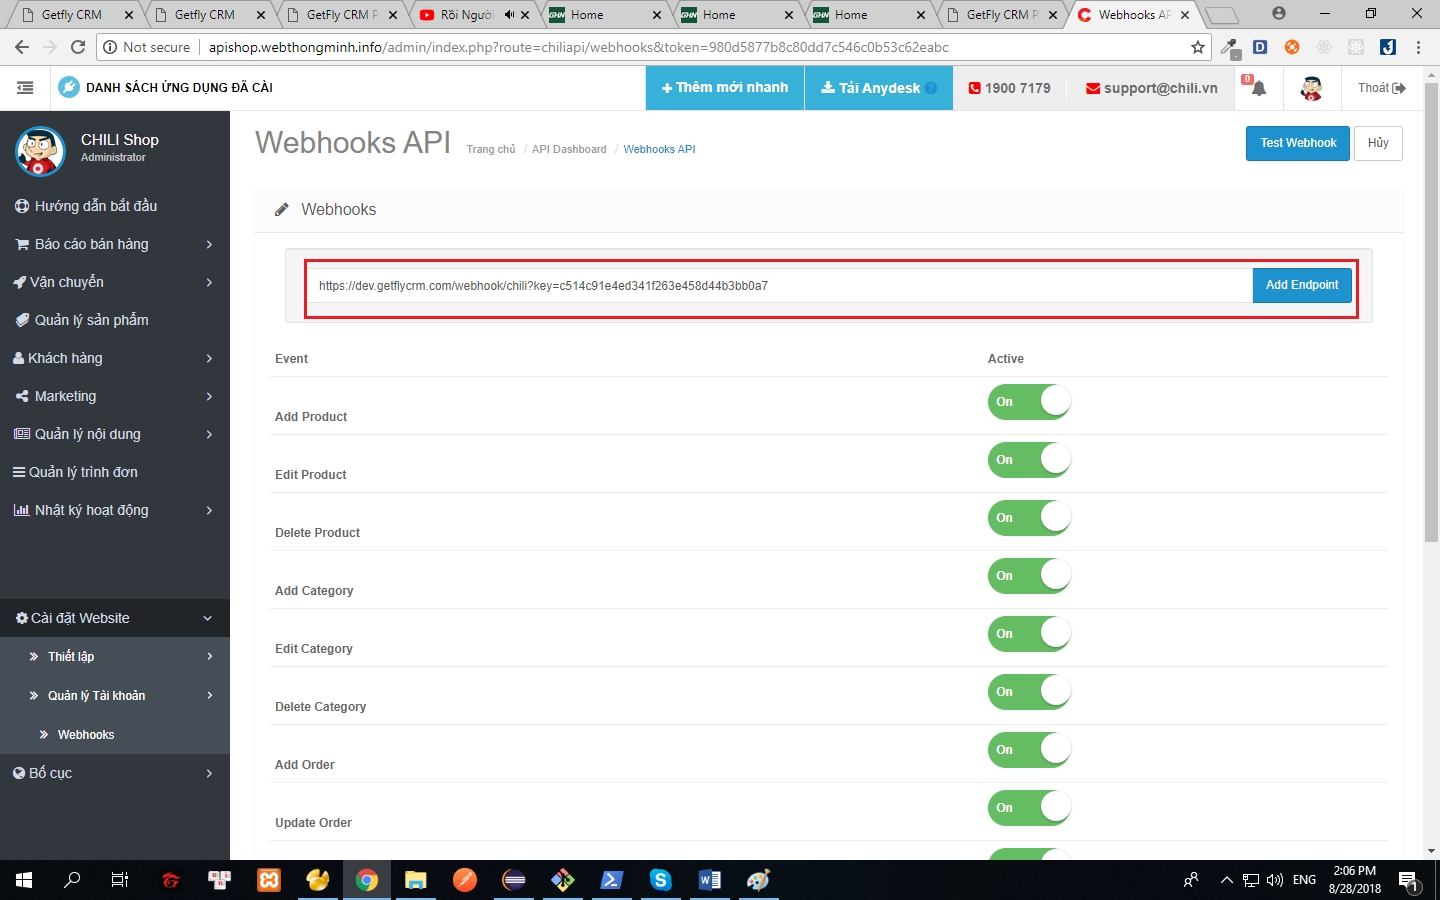Disable the Delete Category event switch
This screenshot has height=900, width=1440.
pos(1029,692)
